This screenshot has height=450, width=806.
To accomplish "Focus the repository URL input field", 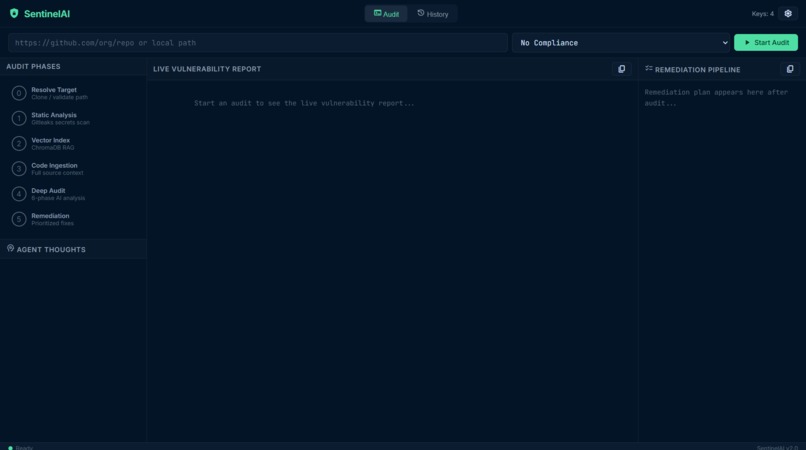I will (258, 43).
